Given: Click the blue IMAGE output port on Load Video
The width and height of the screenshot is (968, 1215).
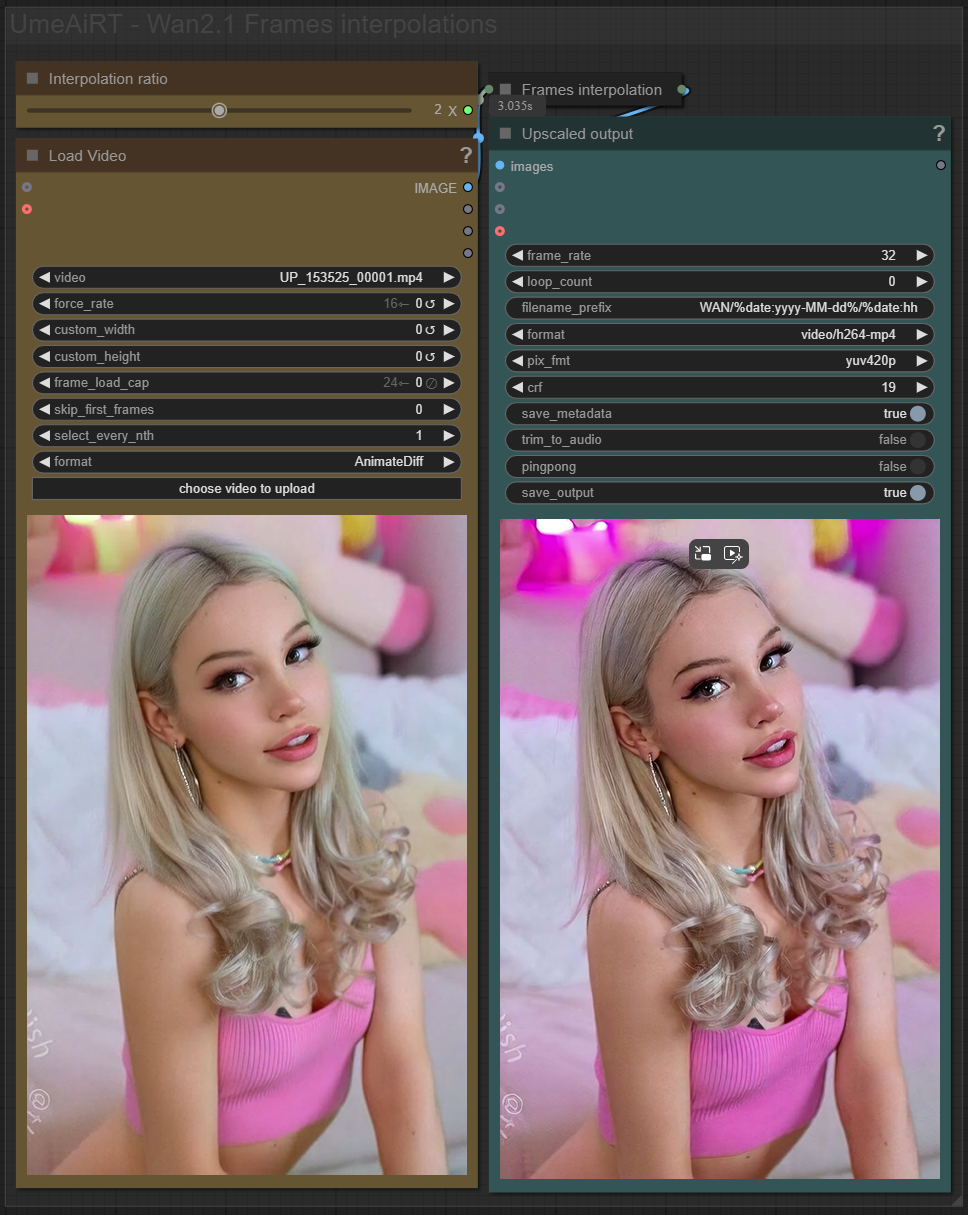Looking at the screenshot, I should [467, 187].
